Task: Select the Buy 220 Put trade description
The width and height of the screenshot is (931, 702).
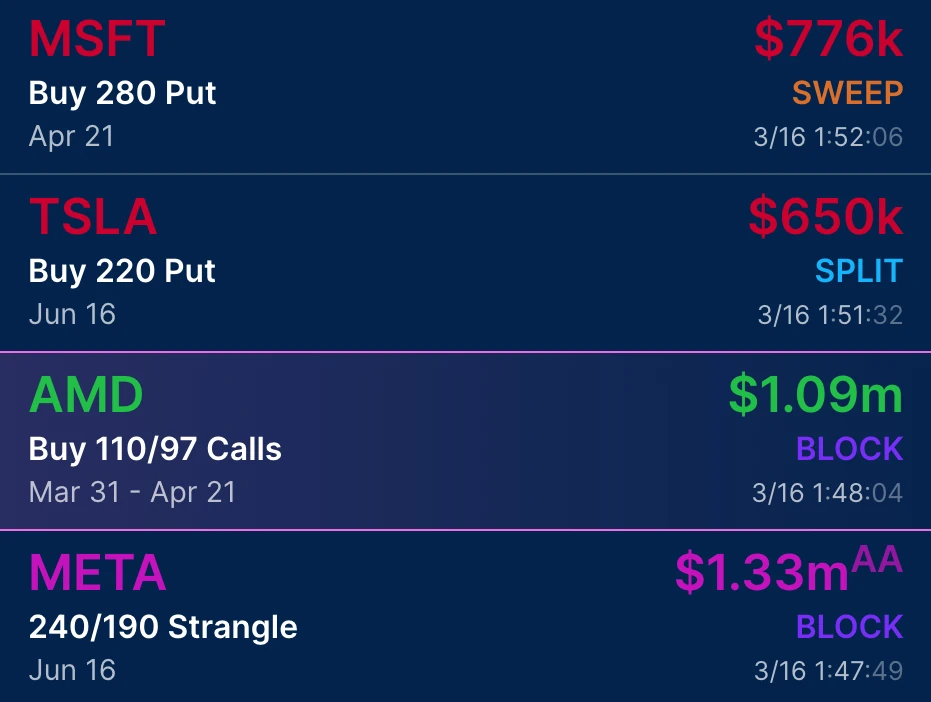Action: [120, 271]
